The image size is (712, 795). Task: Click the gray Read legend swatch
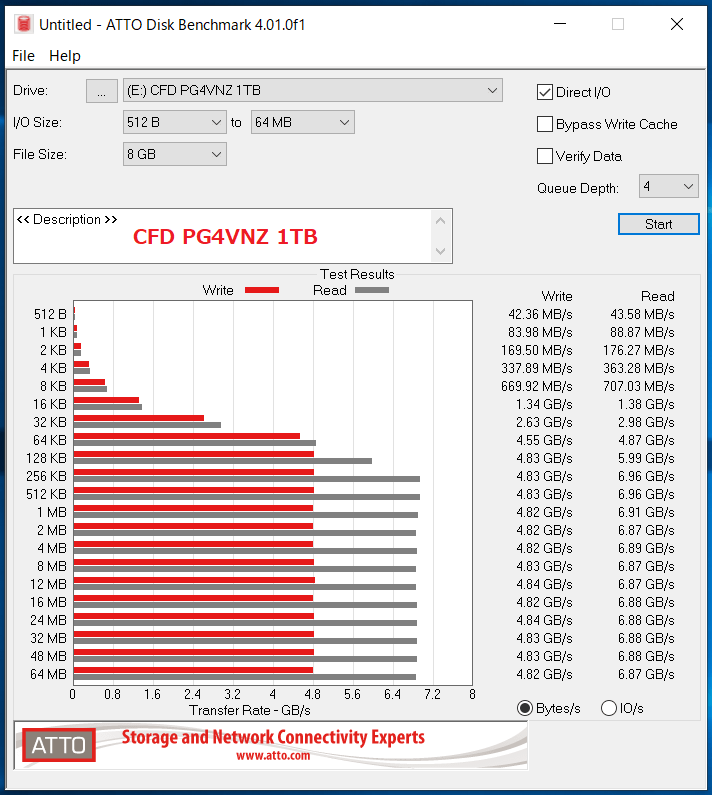tap(372, 290)
